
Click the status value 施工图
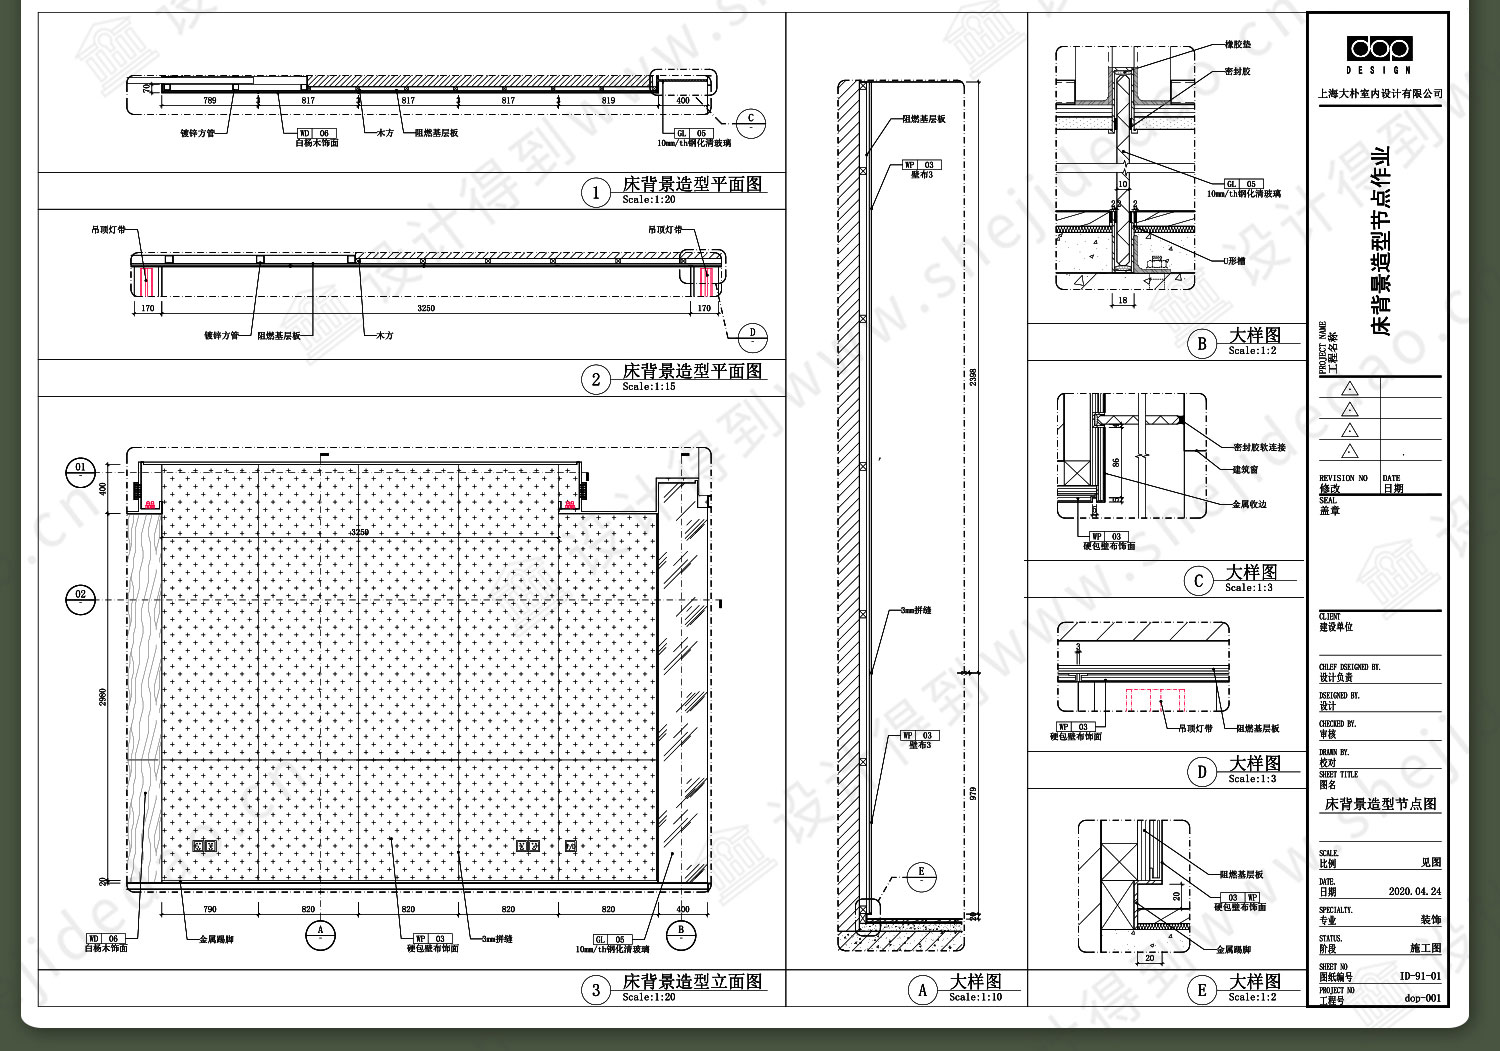point(1426,948)
